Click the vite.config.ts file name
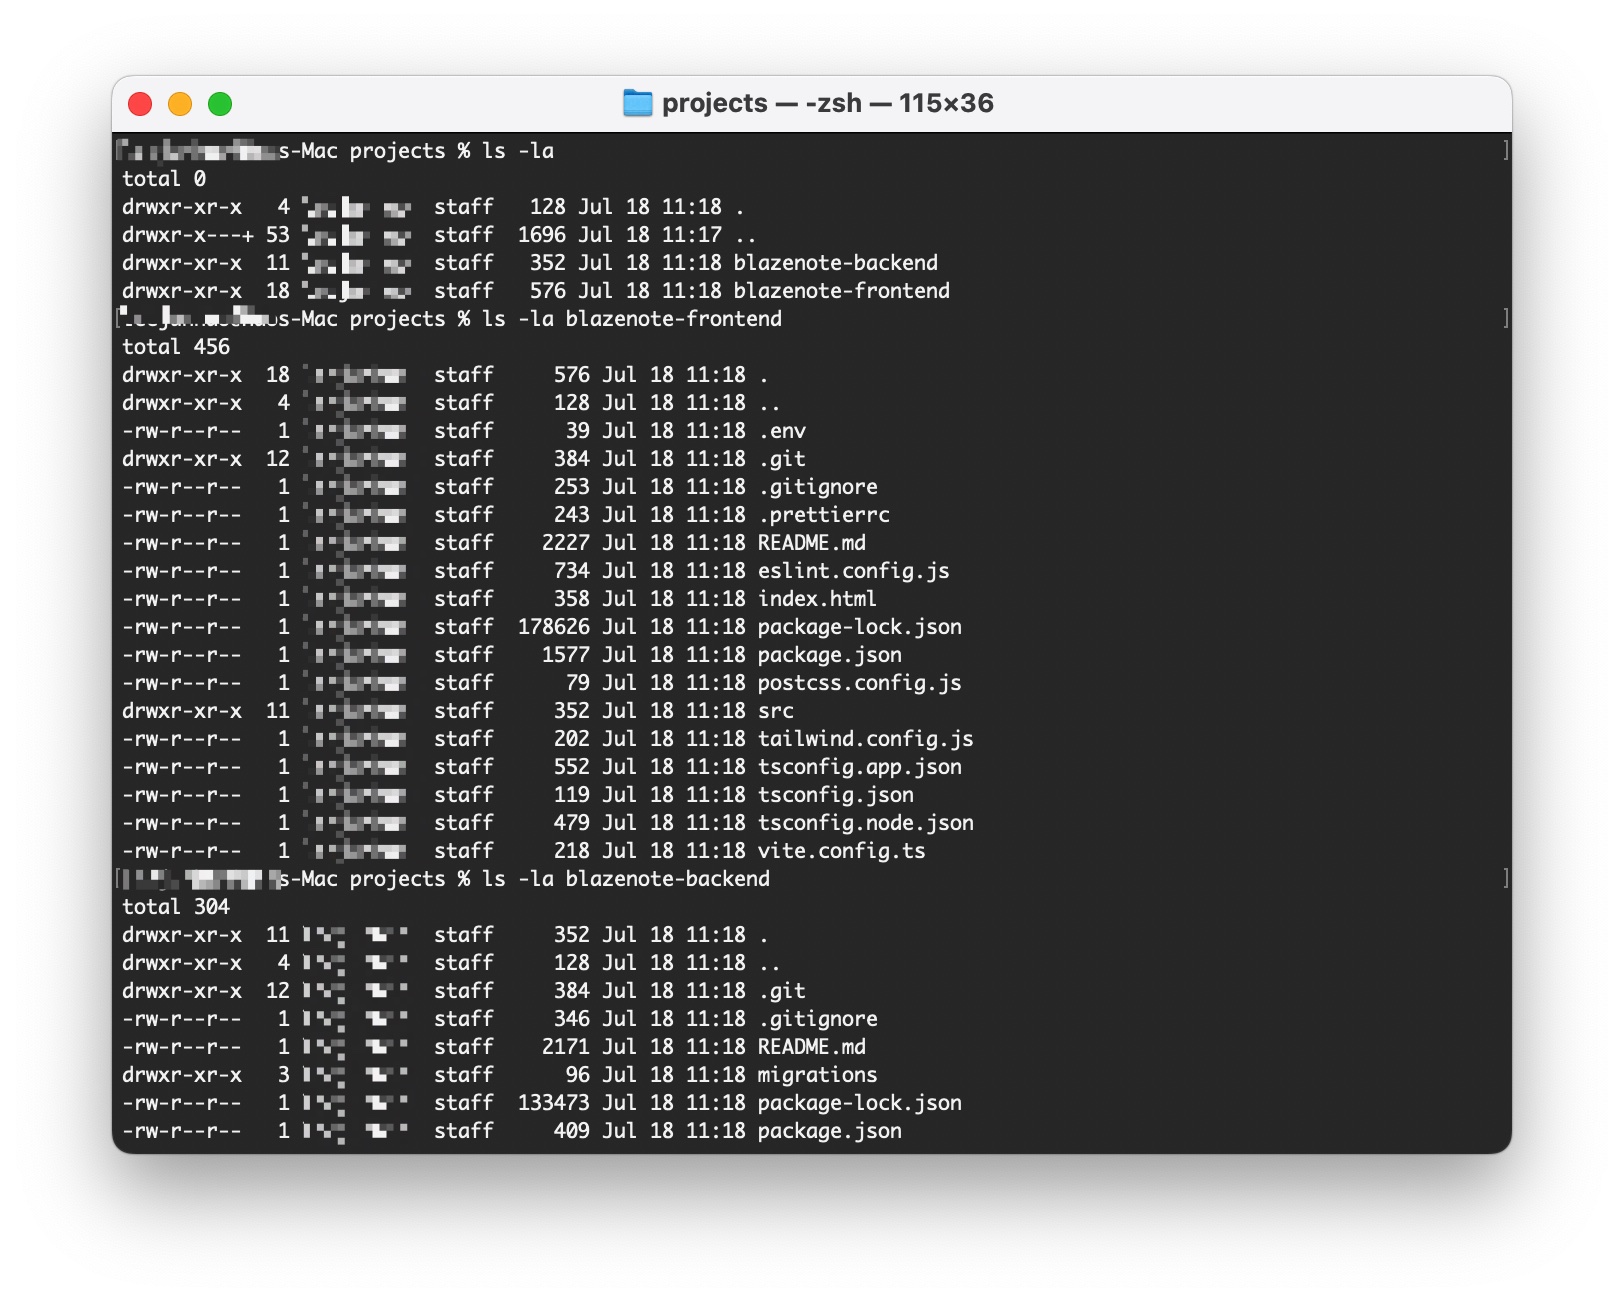The image size is (1624, 1302). 841,851
